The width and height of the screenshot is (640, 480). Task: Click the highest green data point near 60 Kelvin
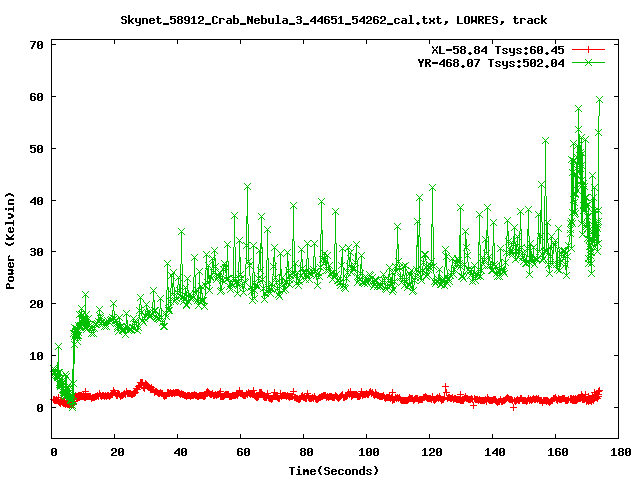(599, 100)
